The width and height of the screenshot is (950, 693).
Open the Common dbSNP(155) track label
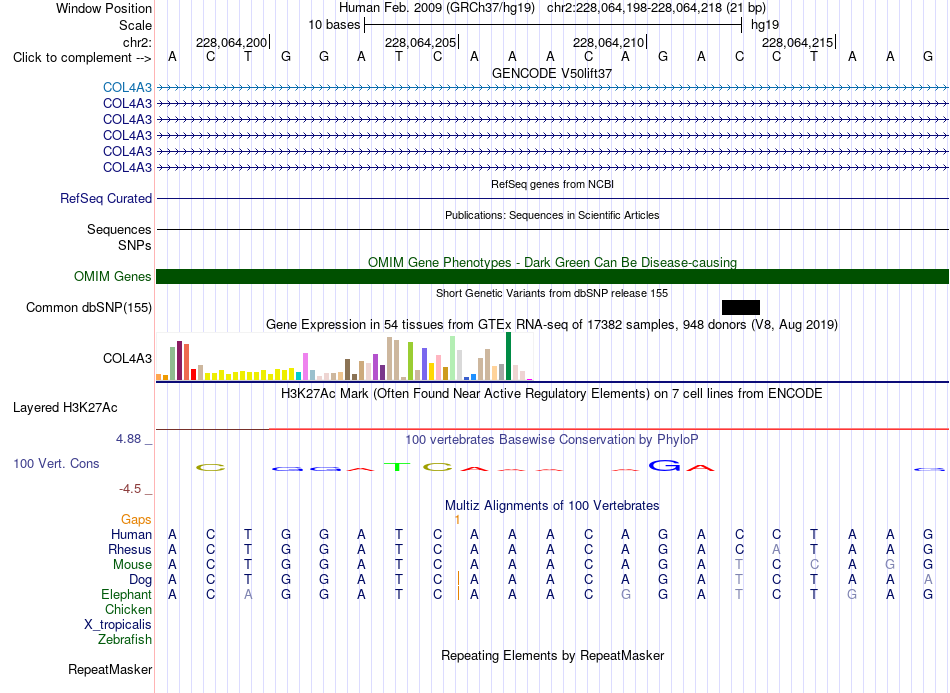pyautogui.click(x=89, y=307)
